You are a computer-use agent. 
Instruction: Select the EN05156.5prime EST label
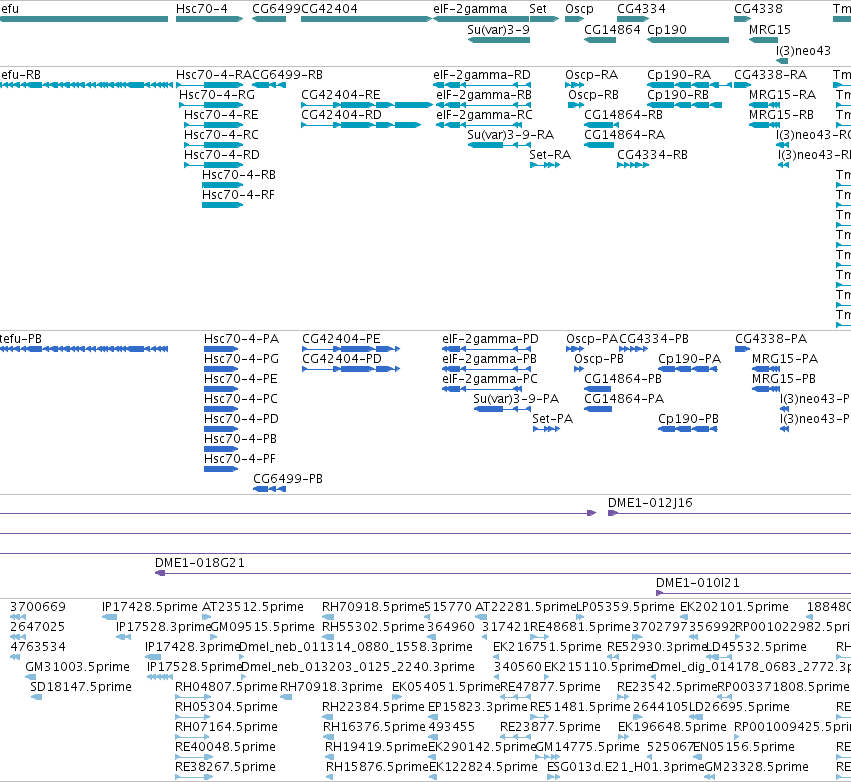pyautogui.click(x=744, y=748)
